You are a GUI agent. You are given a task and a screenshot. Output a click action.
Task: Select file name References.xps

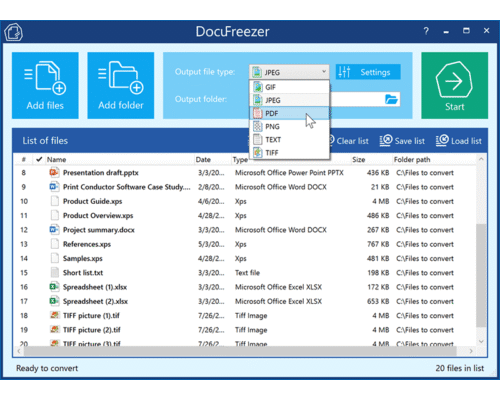tap(87, 244)
